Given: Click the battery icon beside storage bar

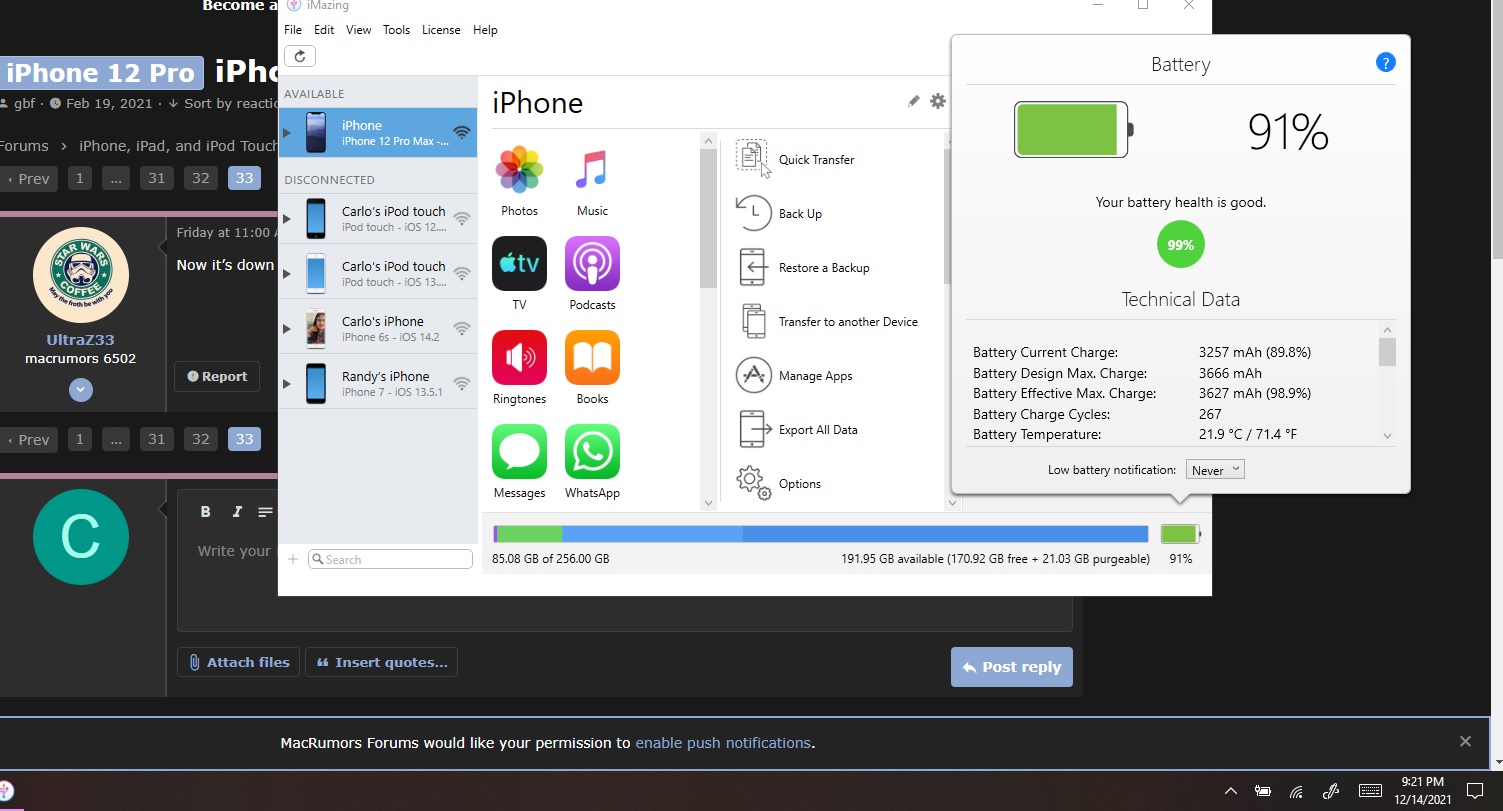Looking at the screenshot, I should [x=1180, y=534].
